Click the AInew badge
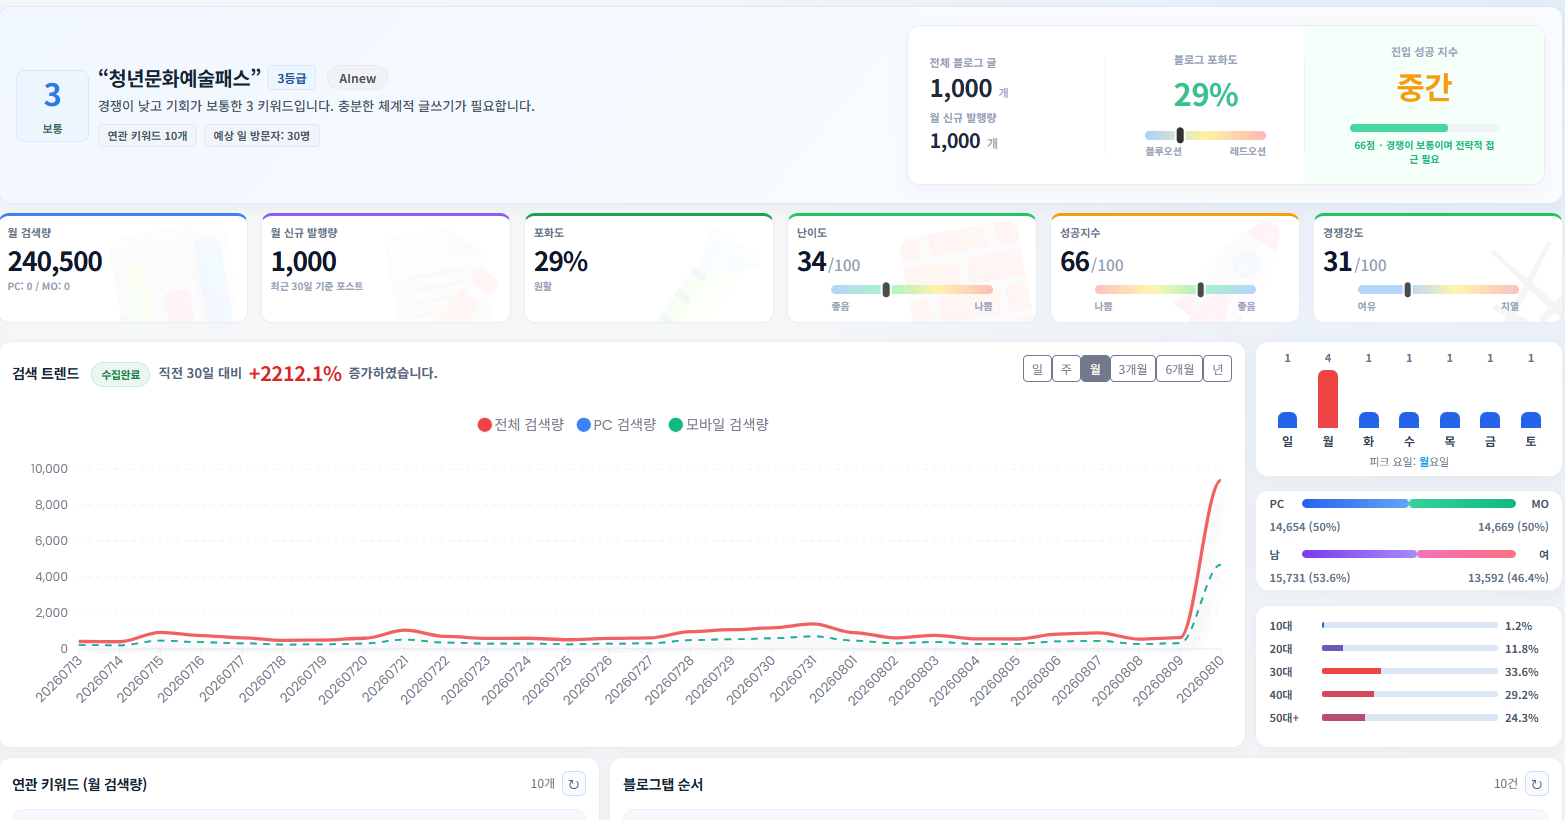Screen dimensions: 1565x820 (357, 79)
